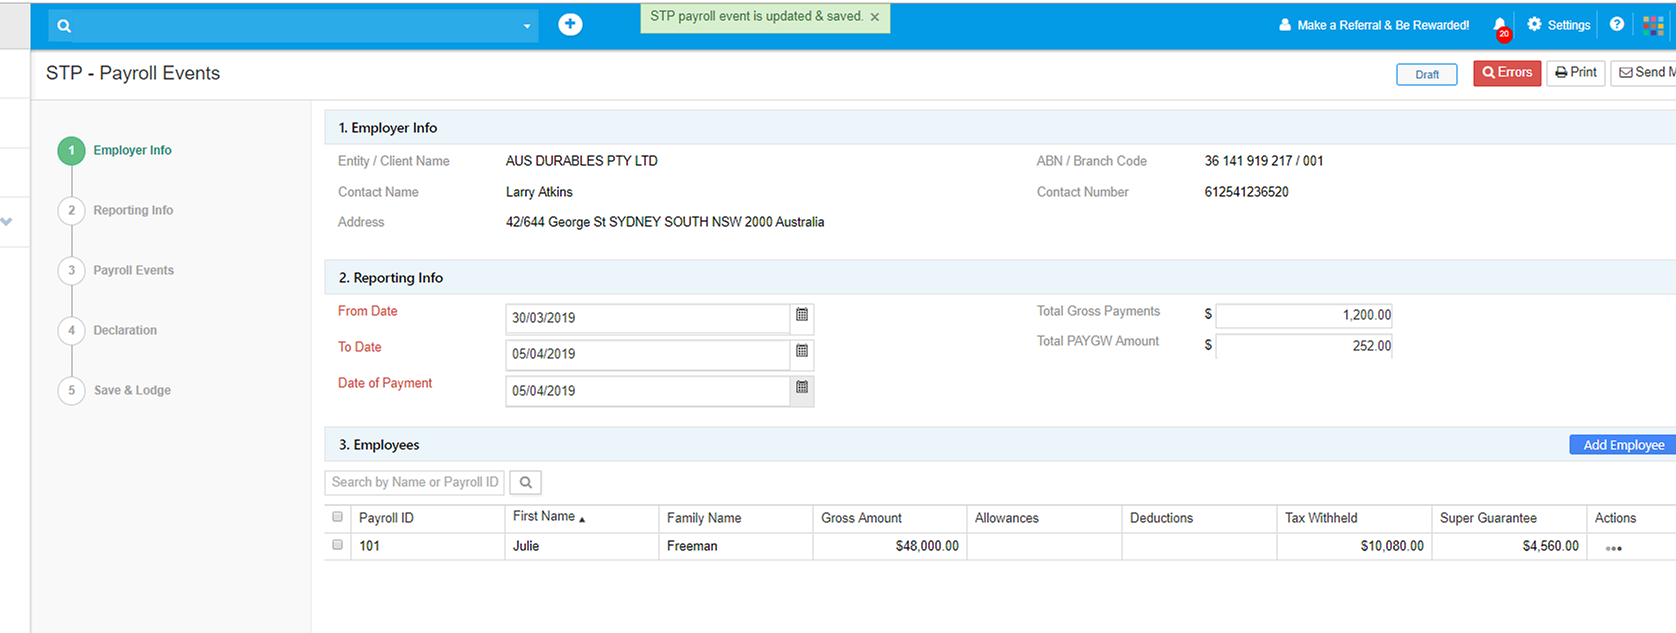Screen dimensions: 1676x633
Task: Open the colorful apps grid icon
Action: (x=1653, y=26)
